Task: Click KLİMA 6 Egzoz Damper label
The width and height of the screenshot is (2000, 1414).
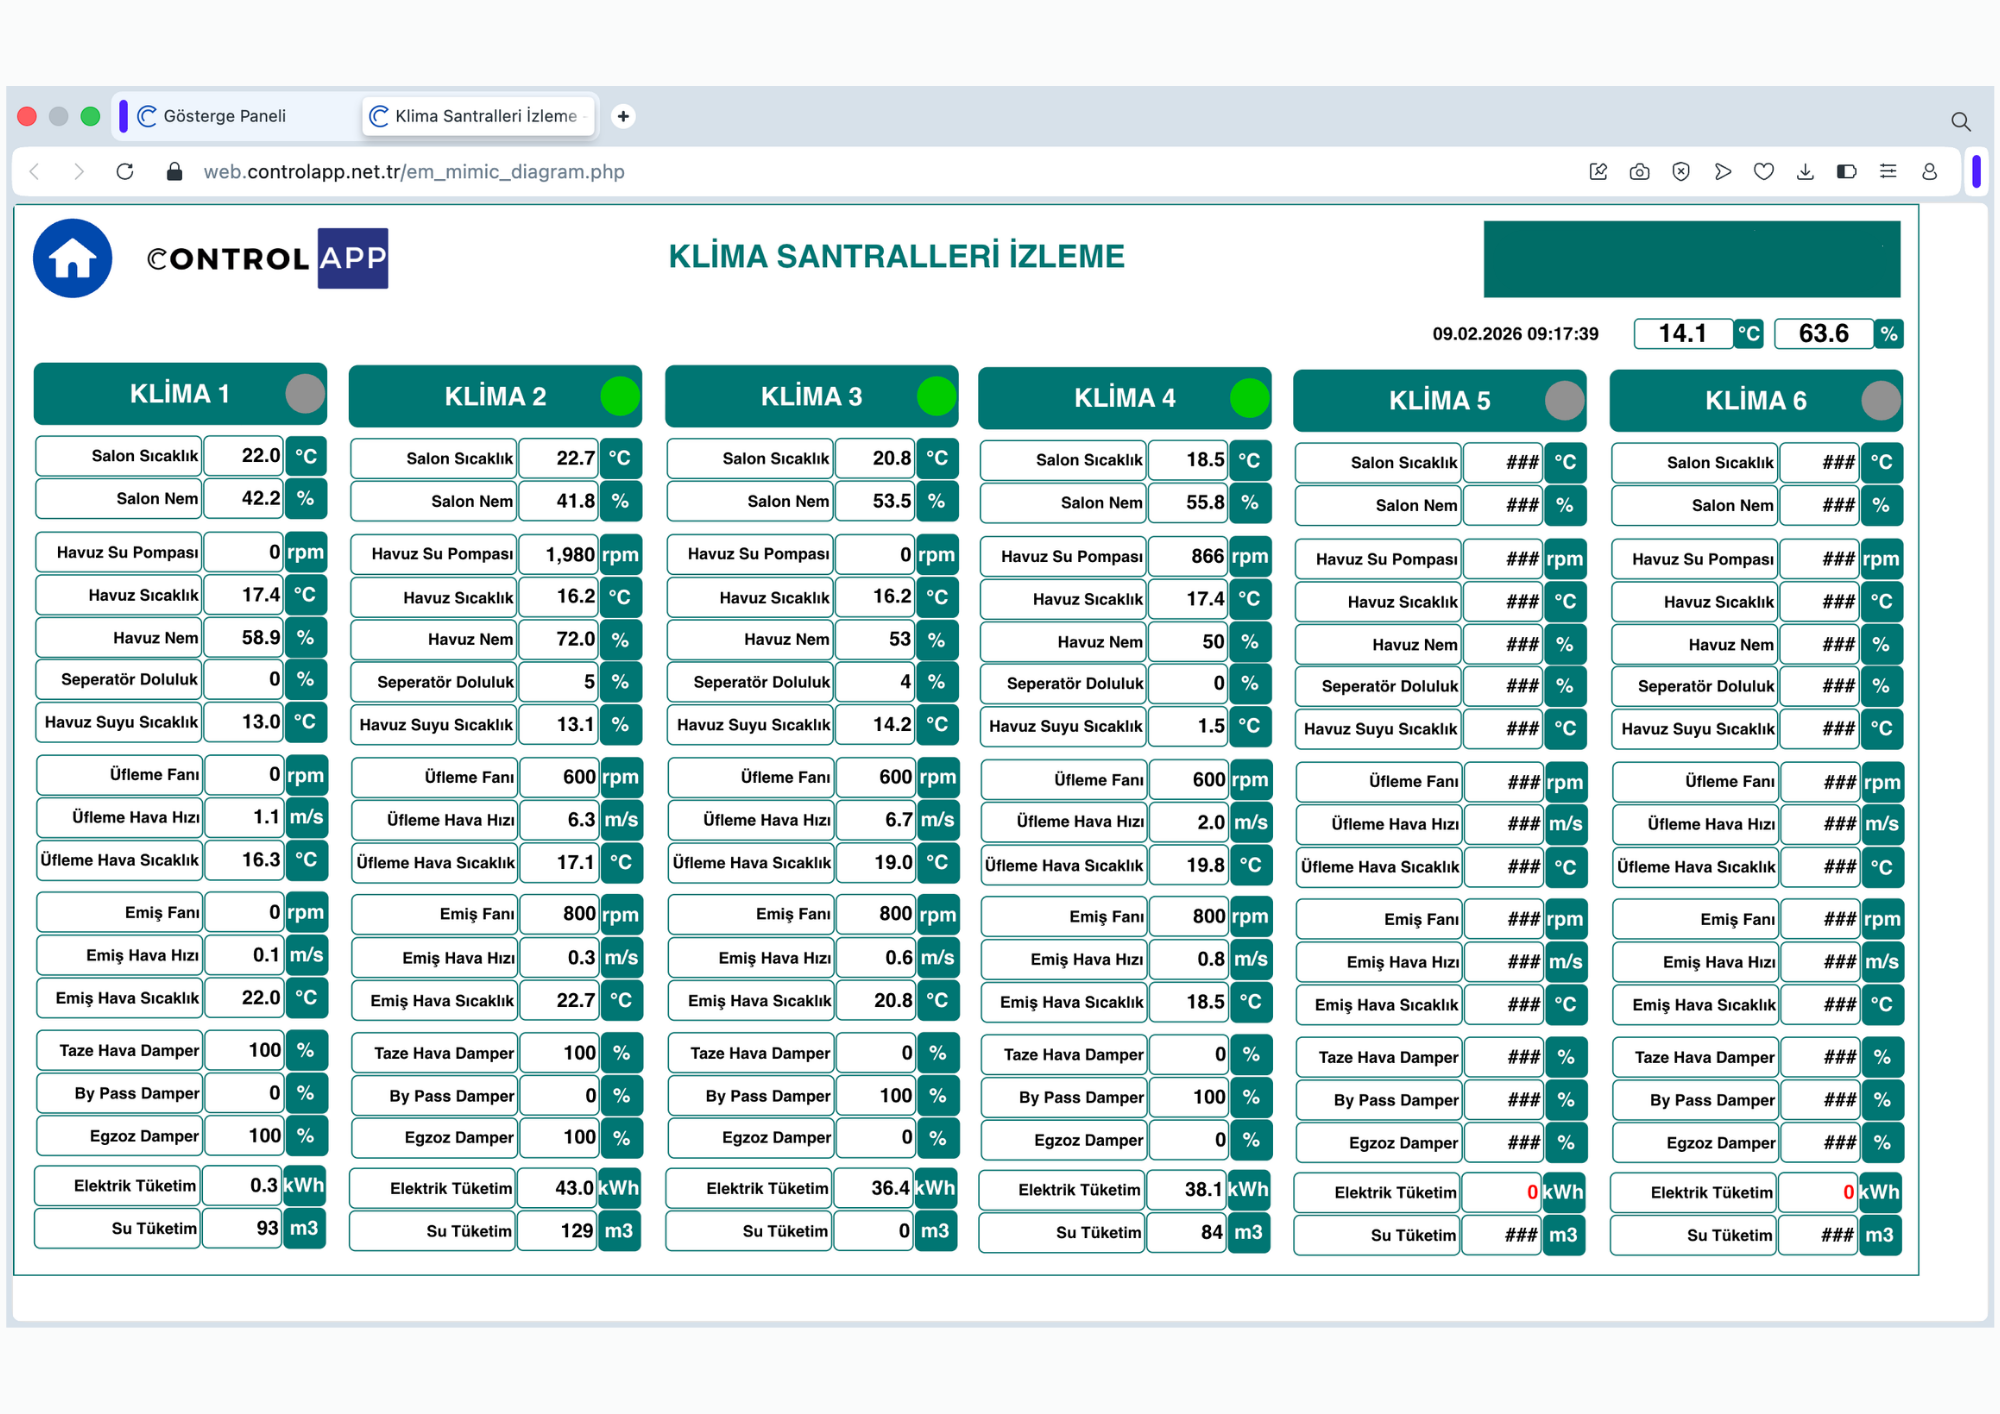Action: click(x=1696, y=1143)
